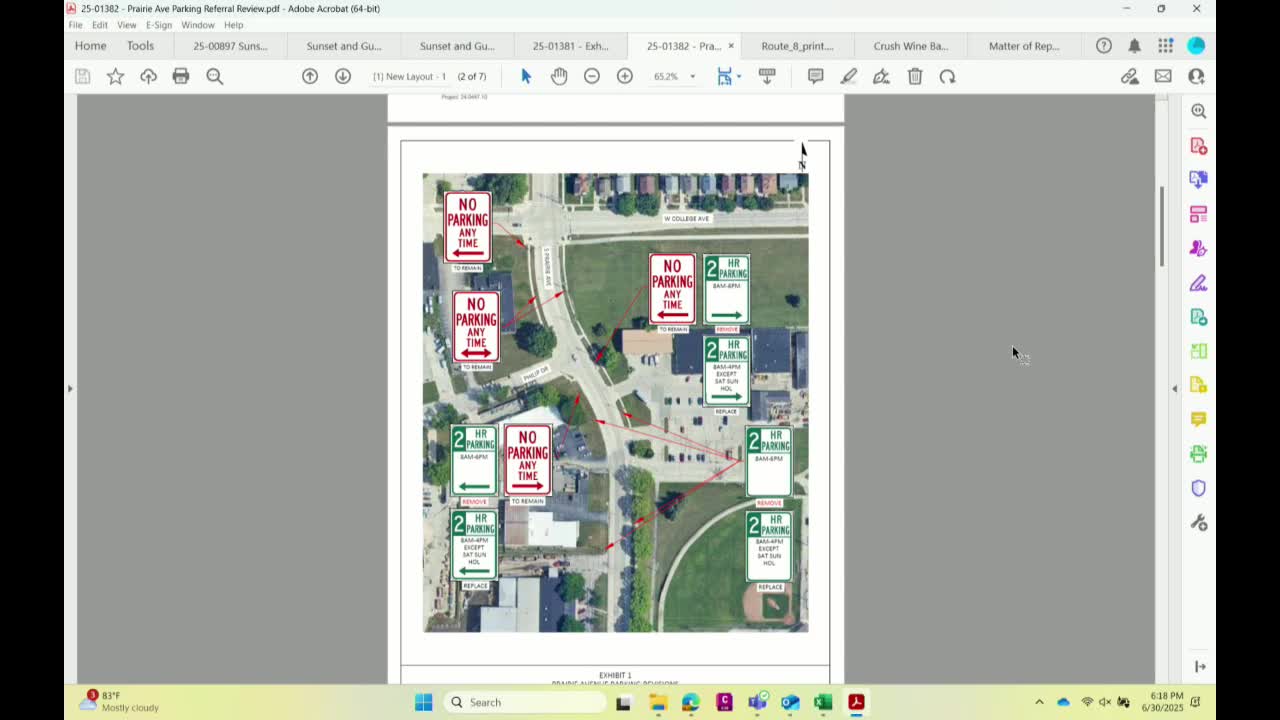Click the taskbar Search box
Screen dimensions: 1280x720
coord(524,702)
